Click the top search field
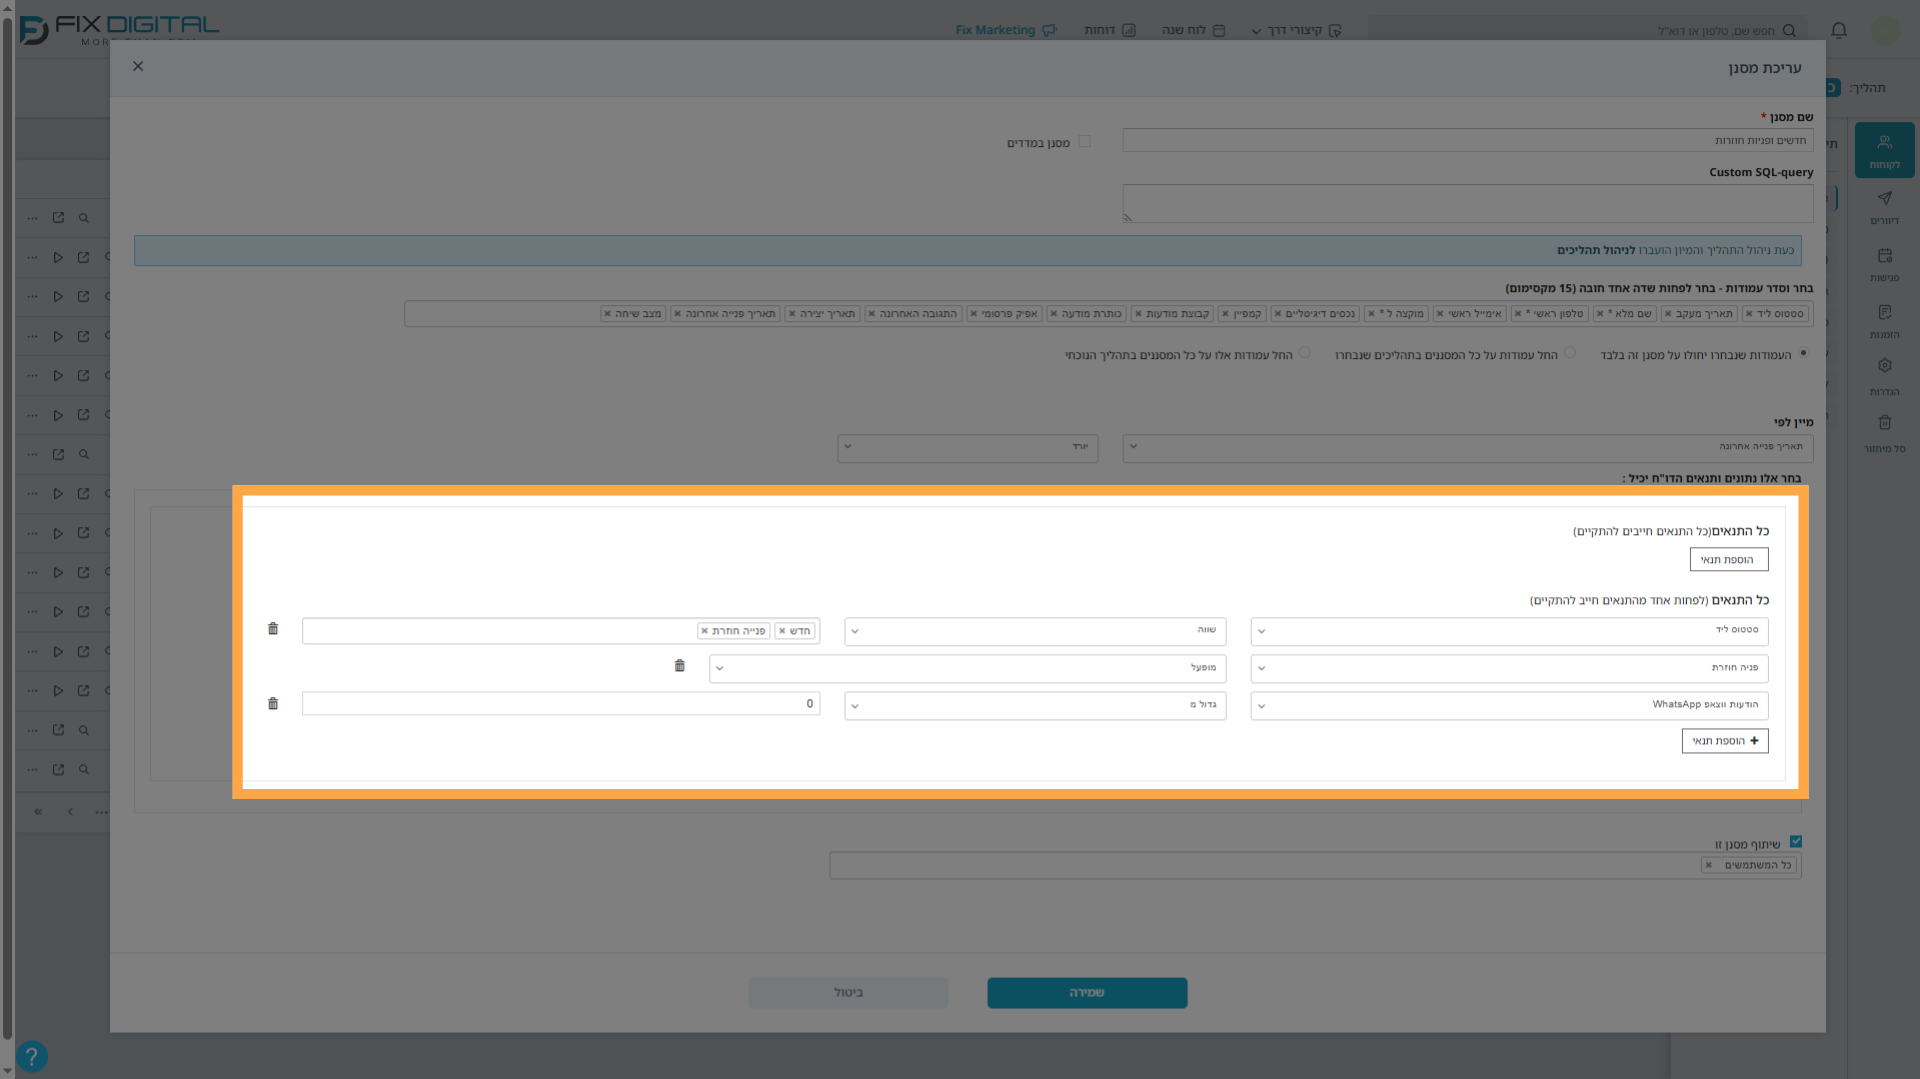1920x1079 pixels. click(1586, 31)
